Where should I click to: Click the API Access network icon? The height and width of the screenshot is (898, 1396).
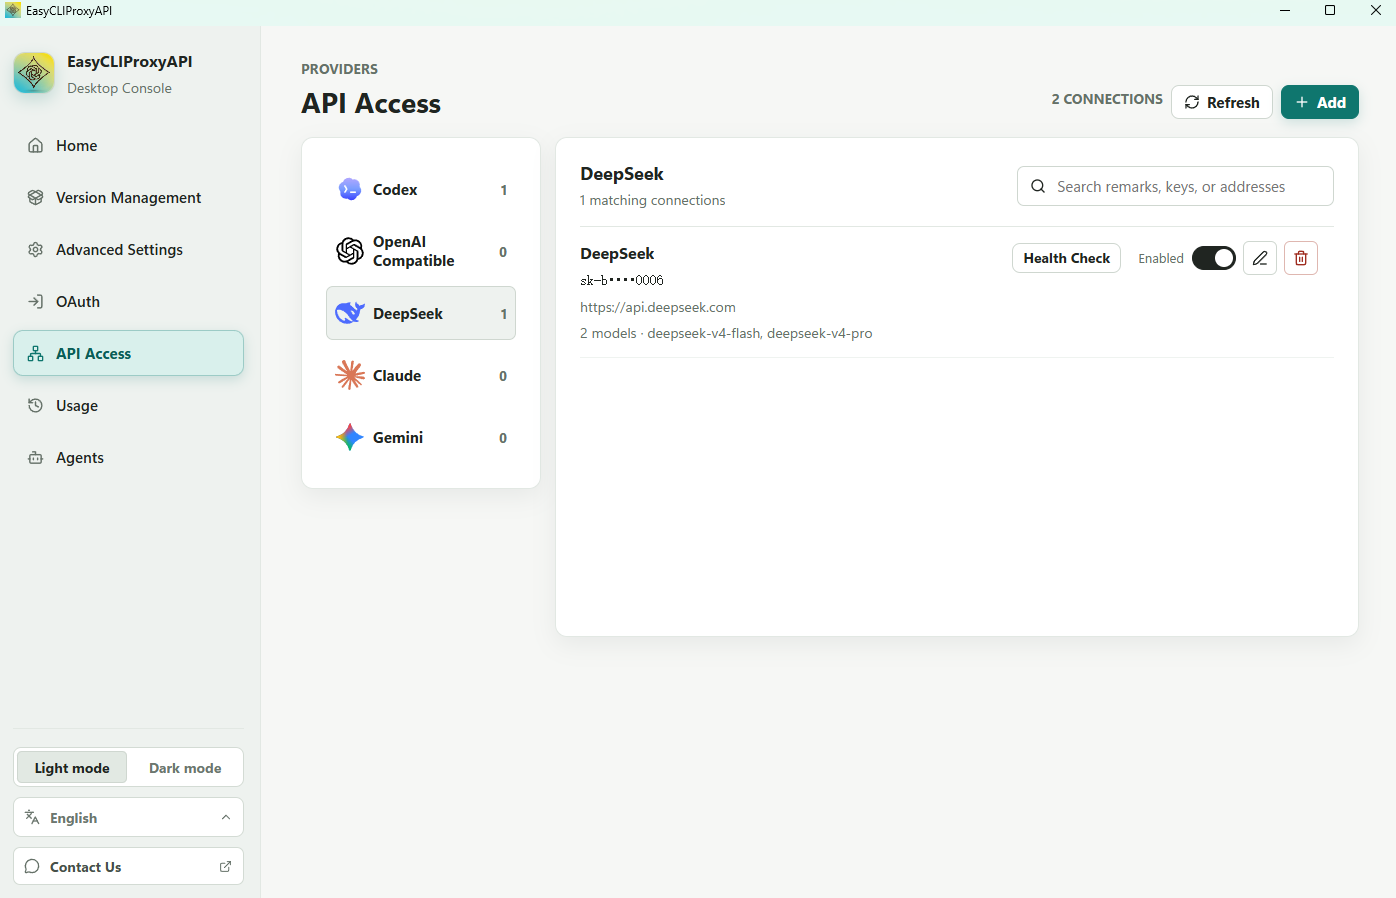point(36,354)
